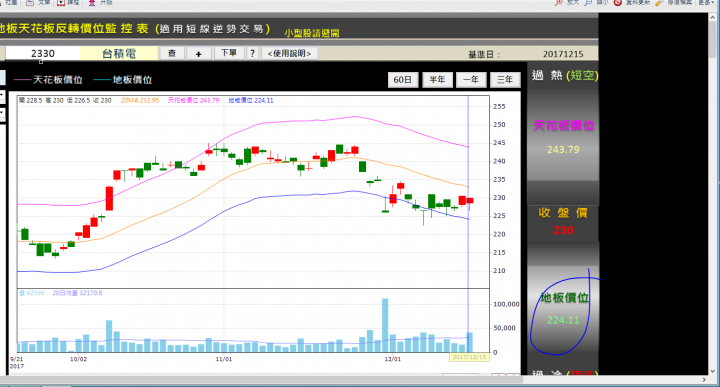The width and height of the screenshot is (720, 387).
Task: Select the 三年 chart range
Action: coord(505,80)
